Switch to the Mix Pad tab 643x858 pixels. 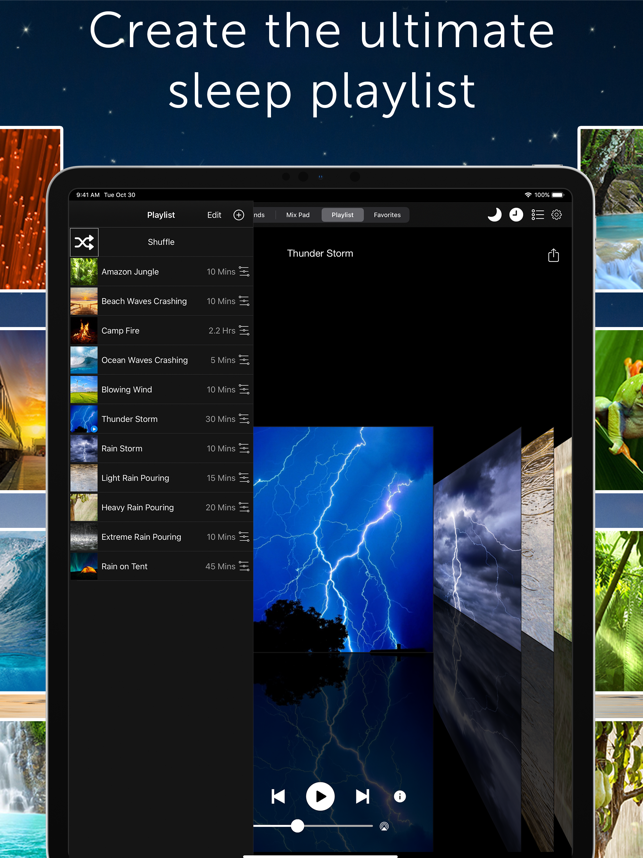coord(298,215)
